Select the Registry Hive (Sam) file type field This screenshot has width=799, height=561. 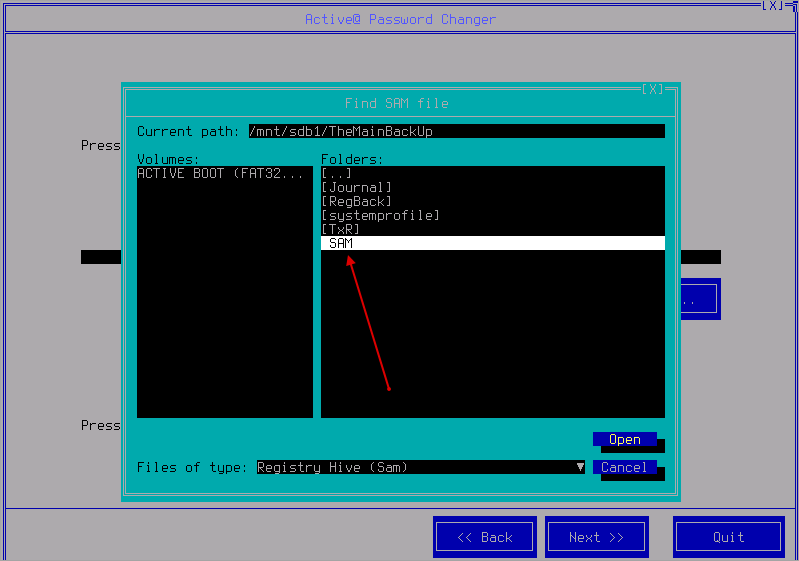click(x=420, y=467)
